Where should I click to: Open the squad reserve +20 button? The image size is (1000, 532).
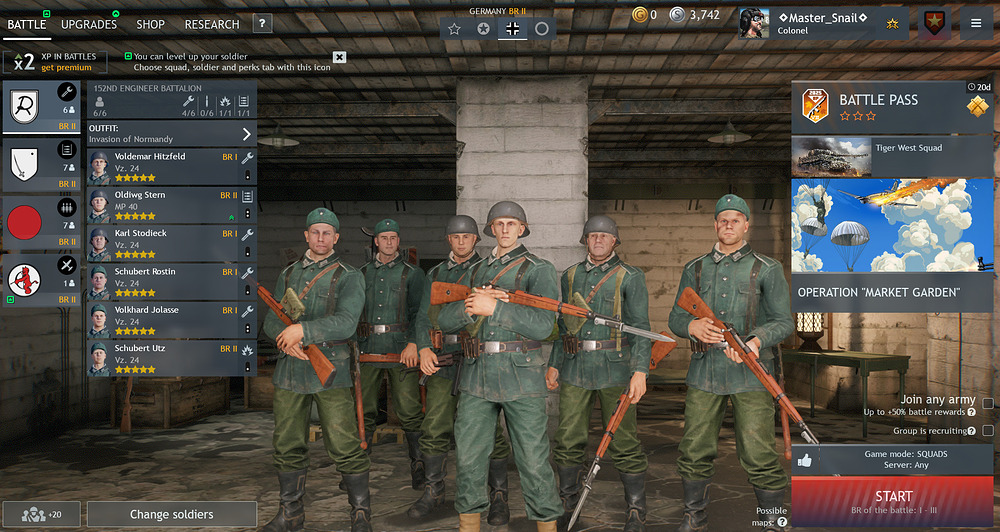click(x=41, y=514)
